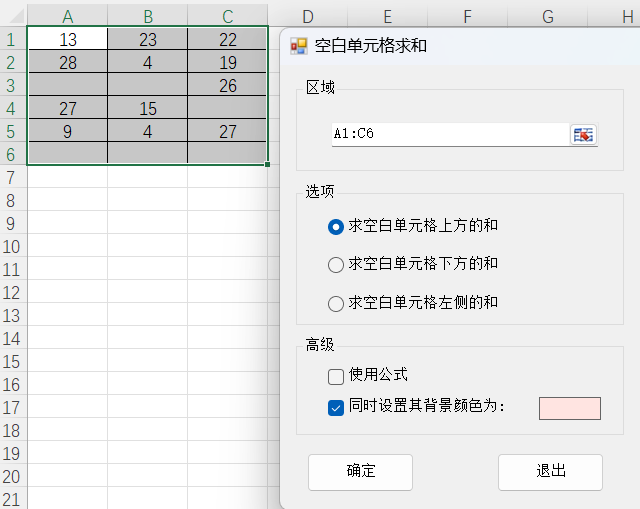Viewport: 640px width, 509px height.
Task: Click the select-all corner triangle
Action: [16, 16]
